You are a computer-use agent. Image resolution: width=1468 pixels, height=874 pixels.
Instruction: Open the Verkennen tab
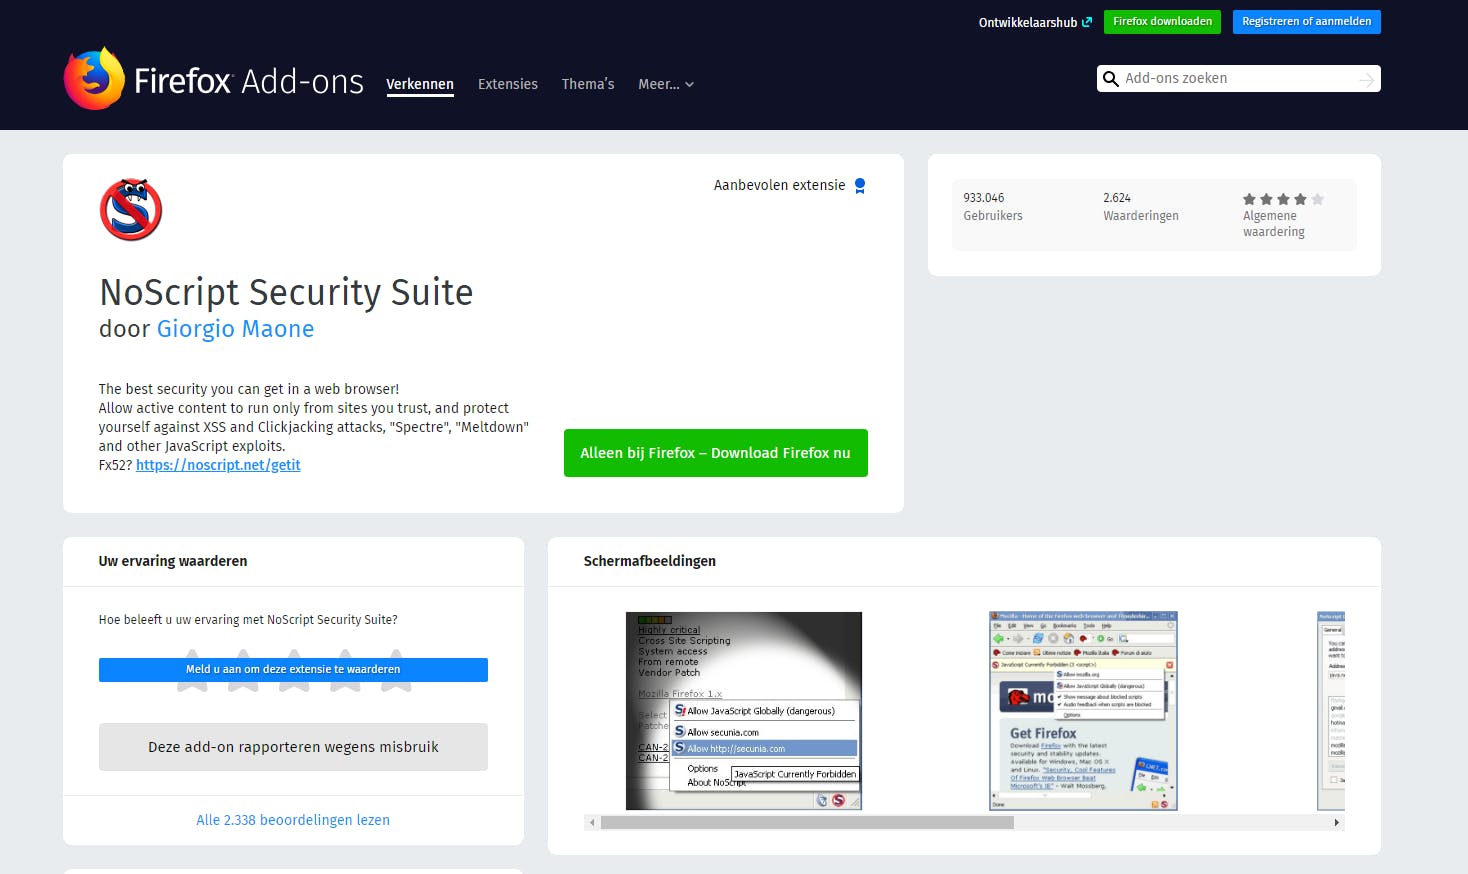click(x=420, y=84)
